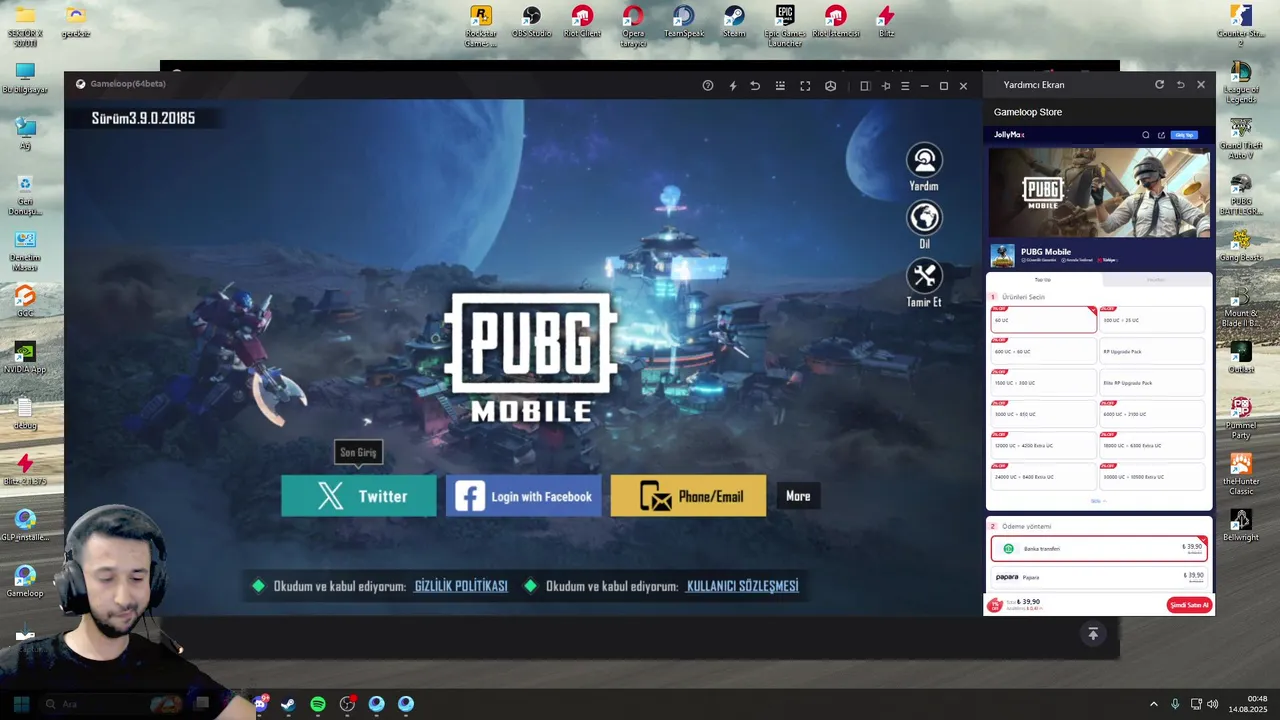Choose 18000 UC + 6300 Extra UC

[x=1152, y=445]
